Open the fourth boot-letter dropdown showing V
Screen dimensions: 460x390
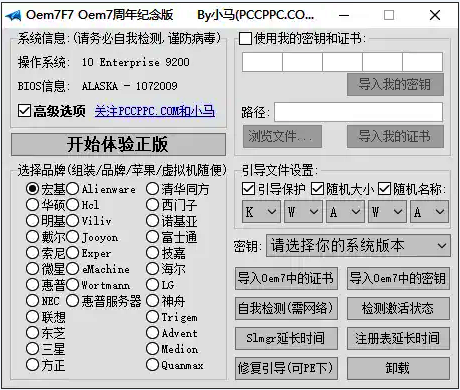(387, 212)
